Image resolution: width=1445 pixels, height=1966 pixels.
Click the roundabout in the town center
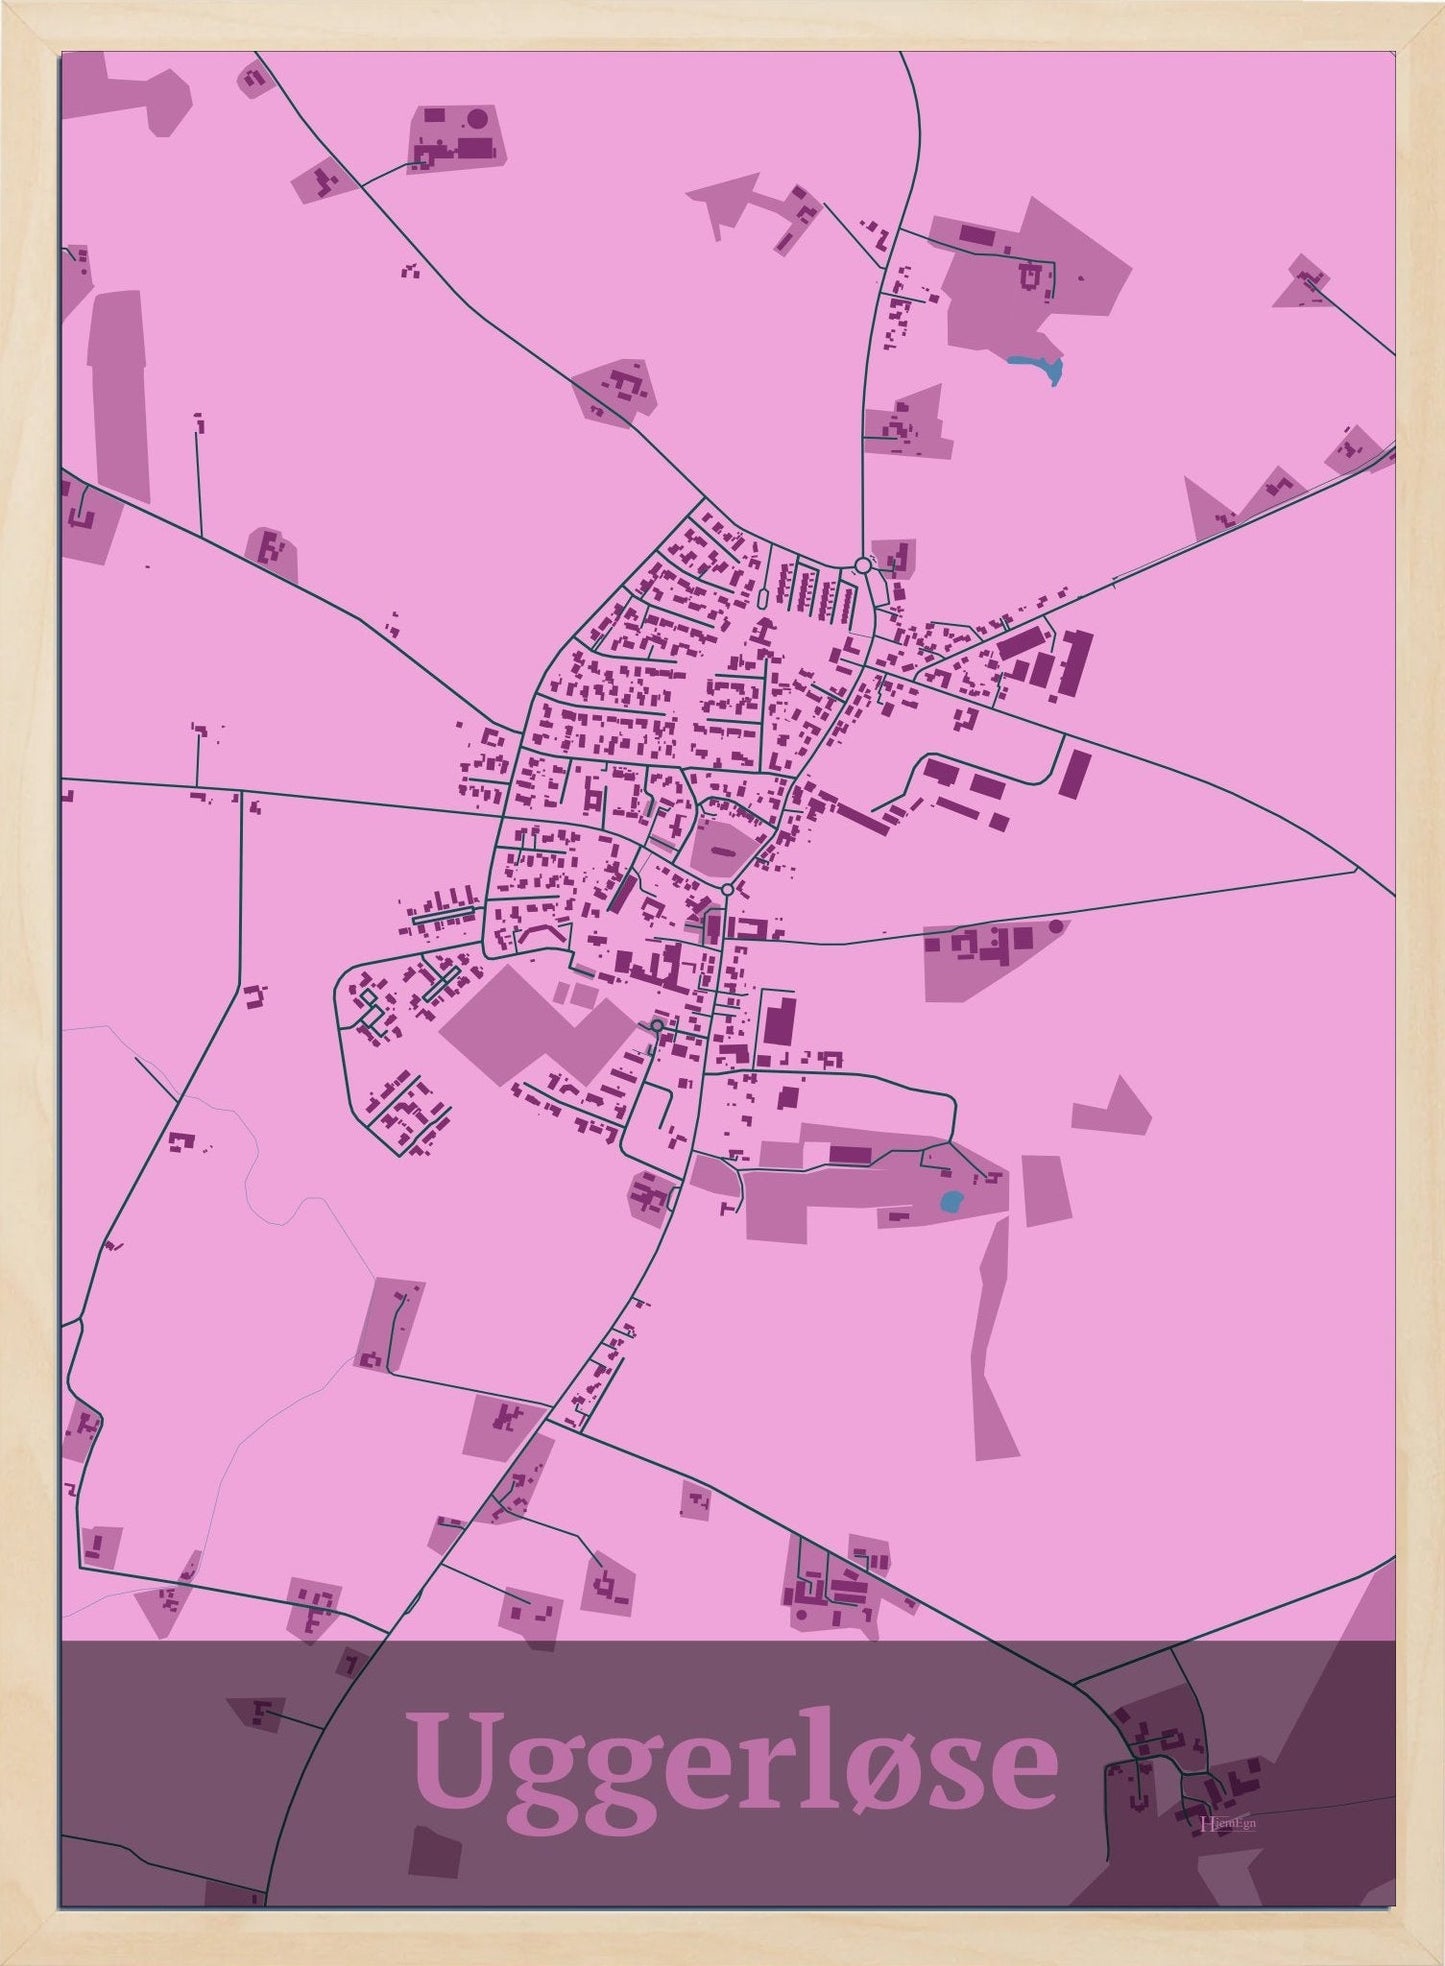point(727,889)
